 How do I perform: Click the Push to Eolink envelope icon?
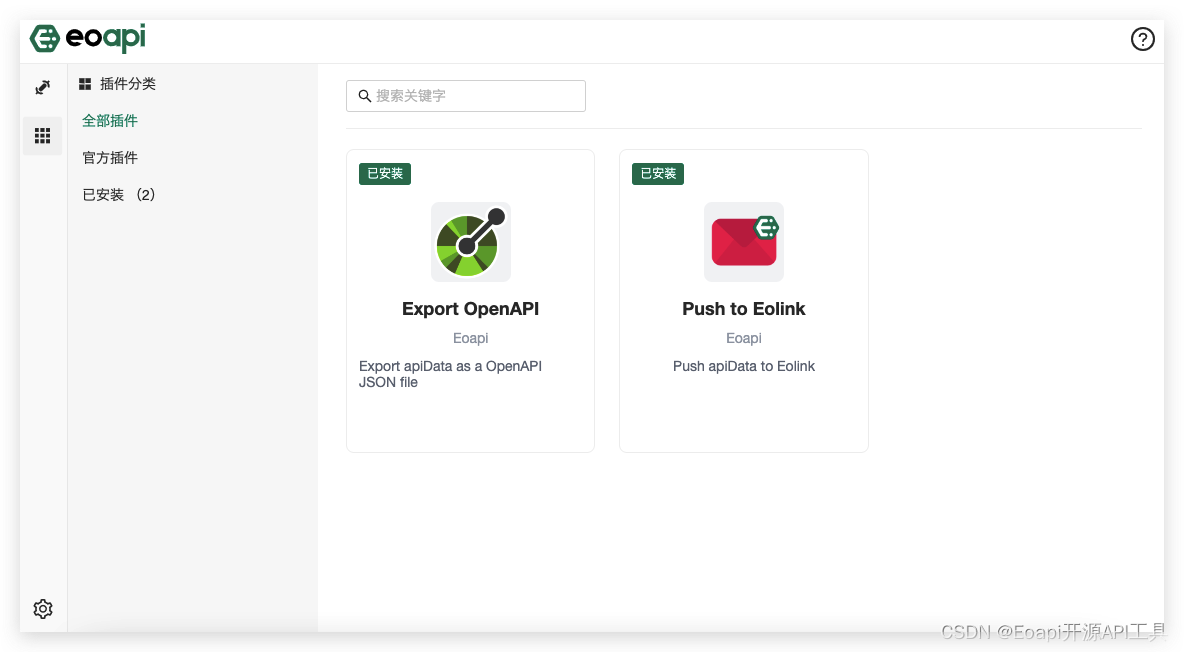(x=744, y=242)
